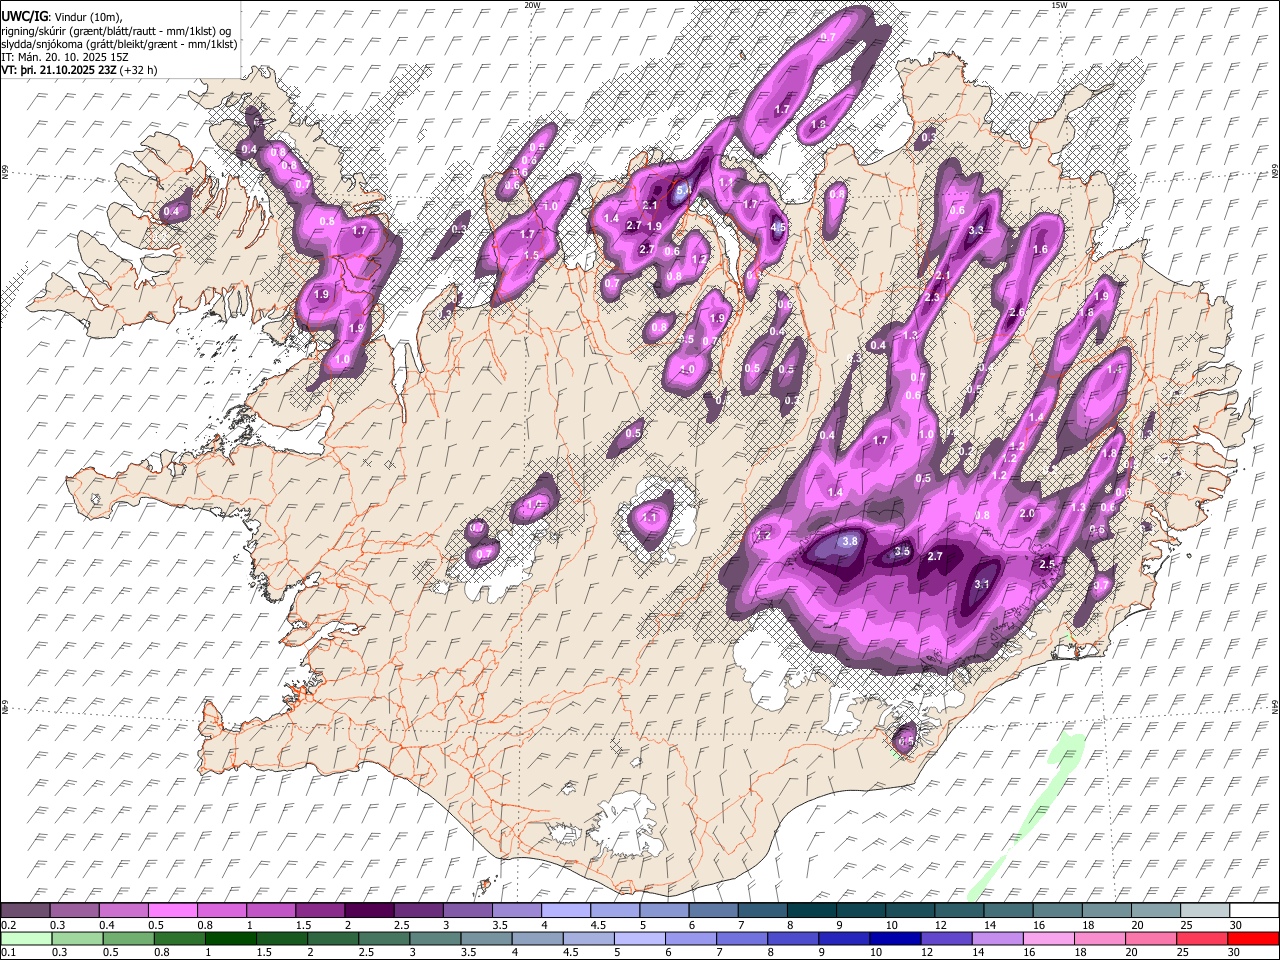Viewport: 1280px width, 960px height.
Task: Click the 15W longitude label
Action: coord(1058,5)
